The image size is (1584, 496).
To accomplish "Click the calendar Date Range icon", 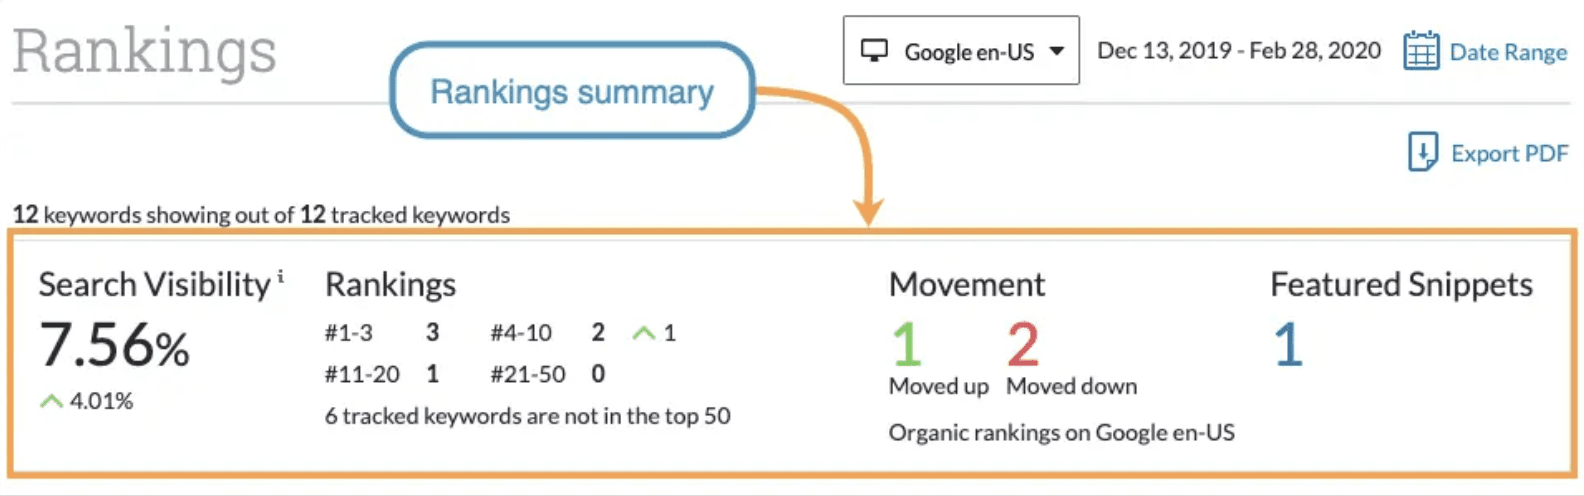I will (x=1420, y=51).
